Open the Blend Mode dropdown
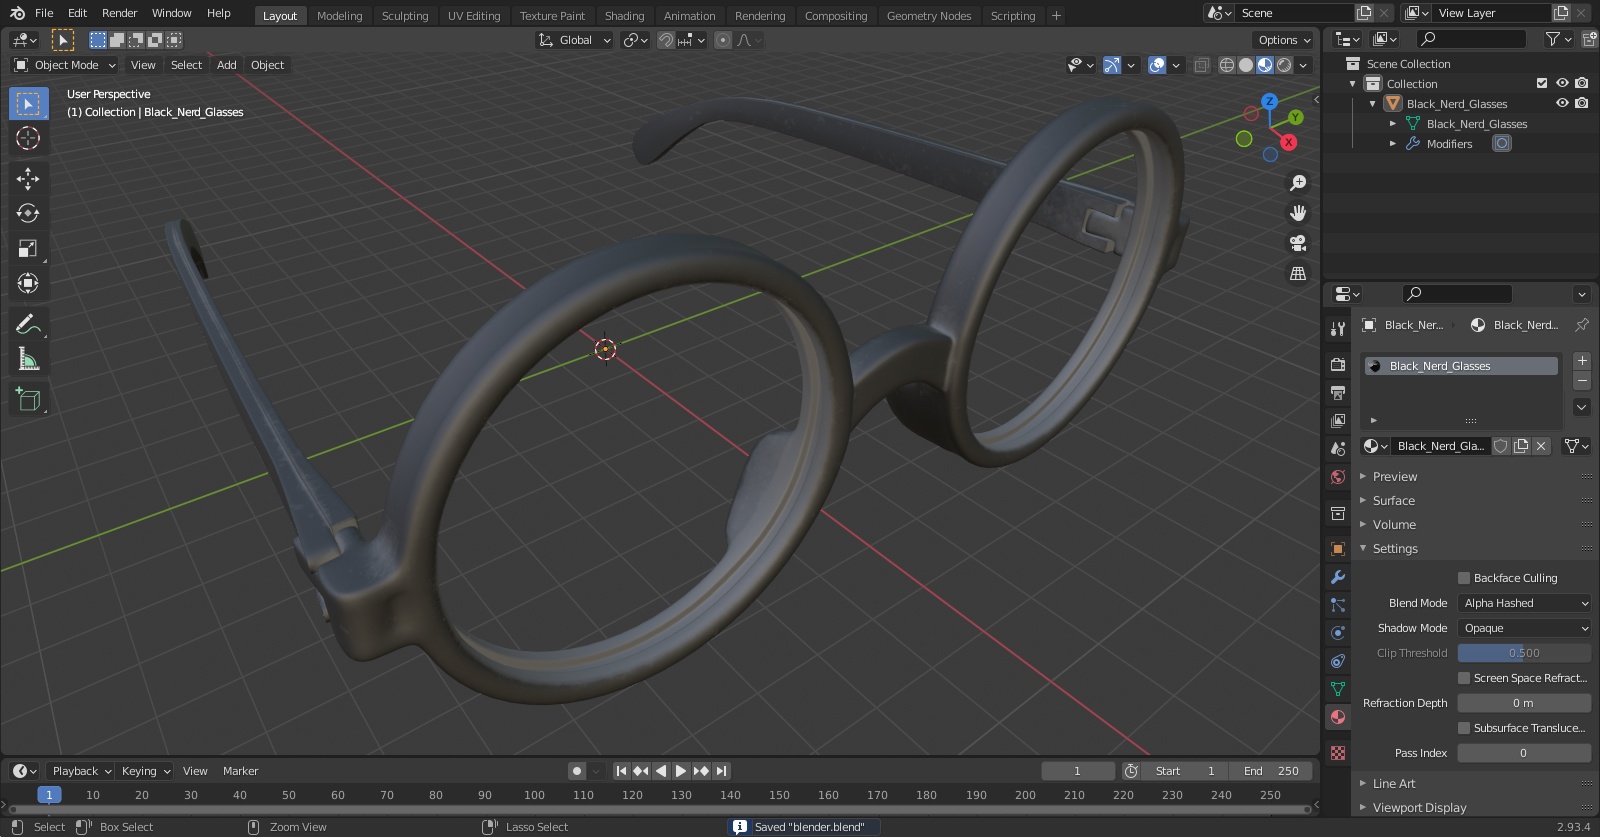1600x837 pixels. [1524, 603]
